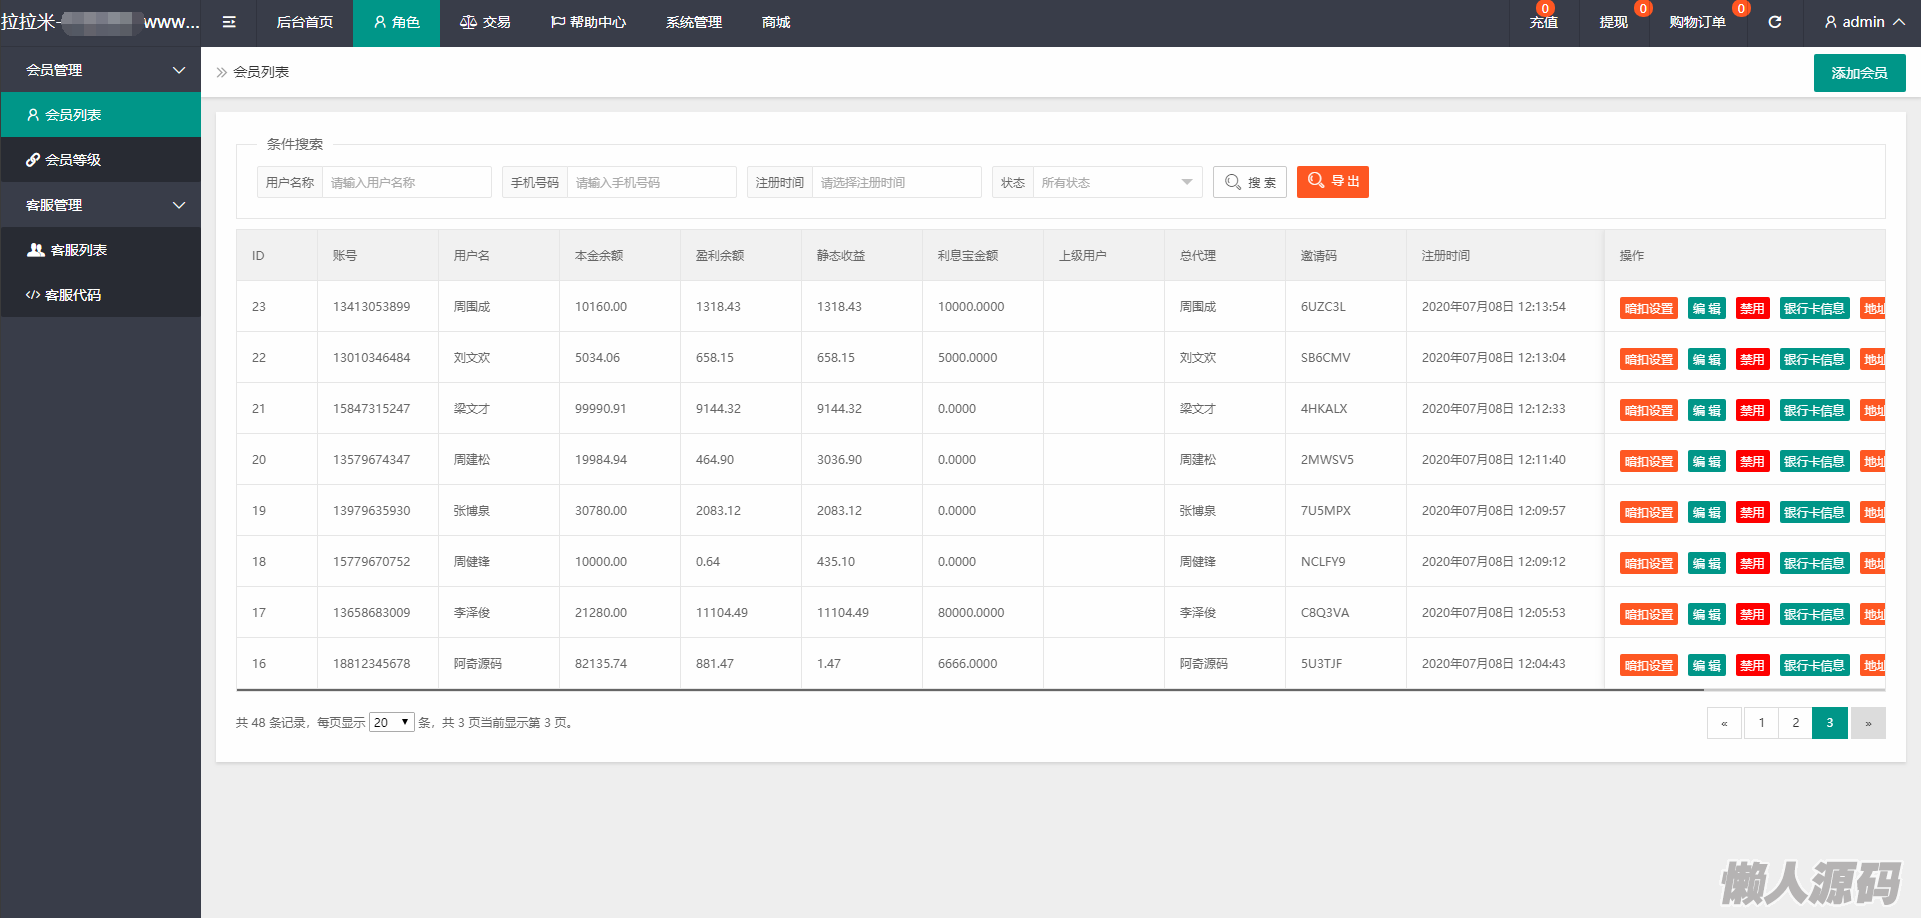This screenshot has height=918, width=1921.
Task: Open the 购物订单 orders notification
Action: click(x=1697, y=22)
